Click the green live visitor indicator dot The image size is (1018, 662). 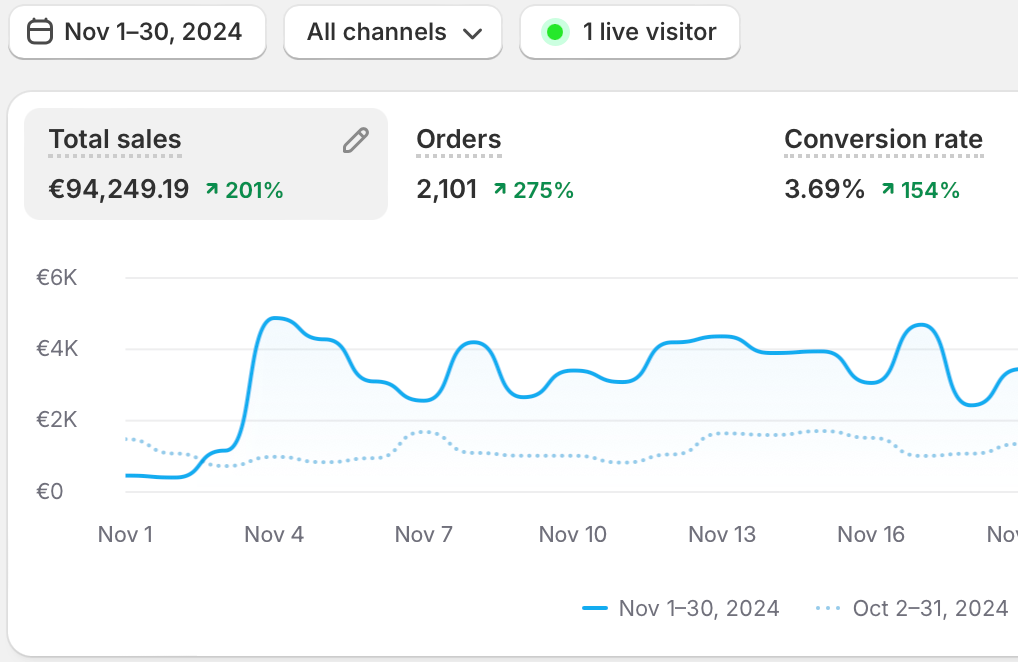(x=555, y=32)
